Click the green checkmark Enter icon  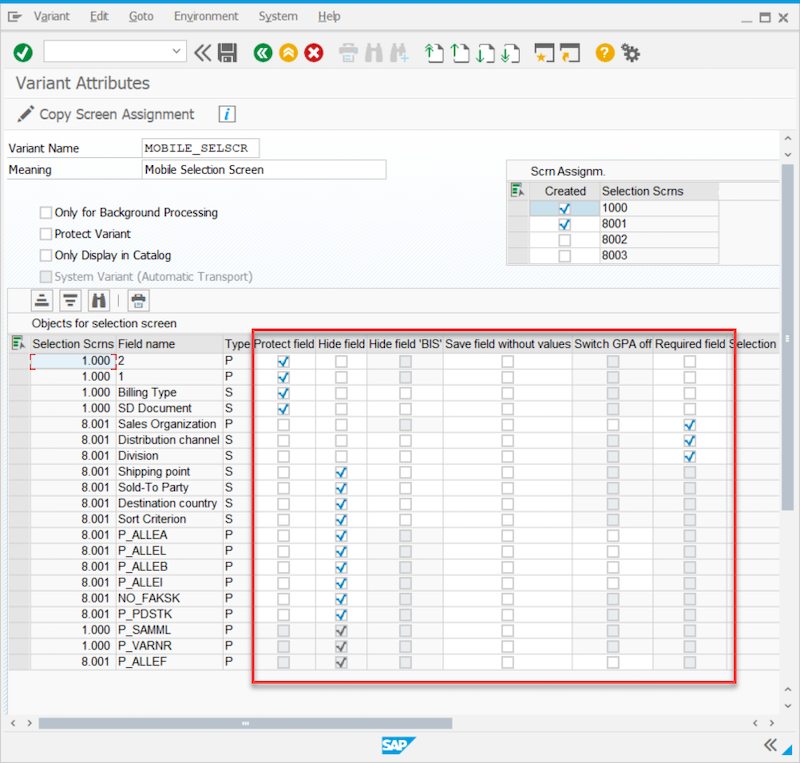pyautogui.click(x=23, y=52)
